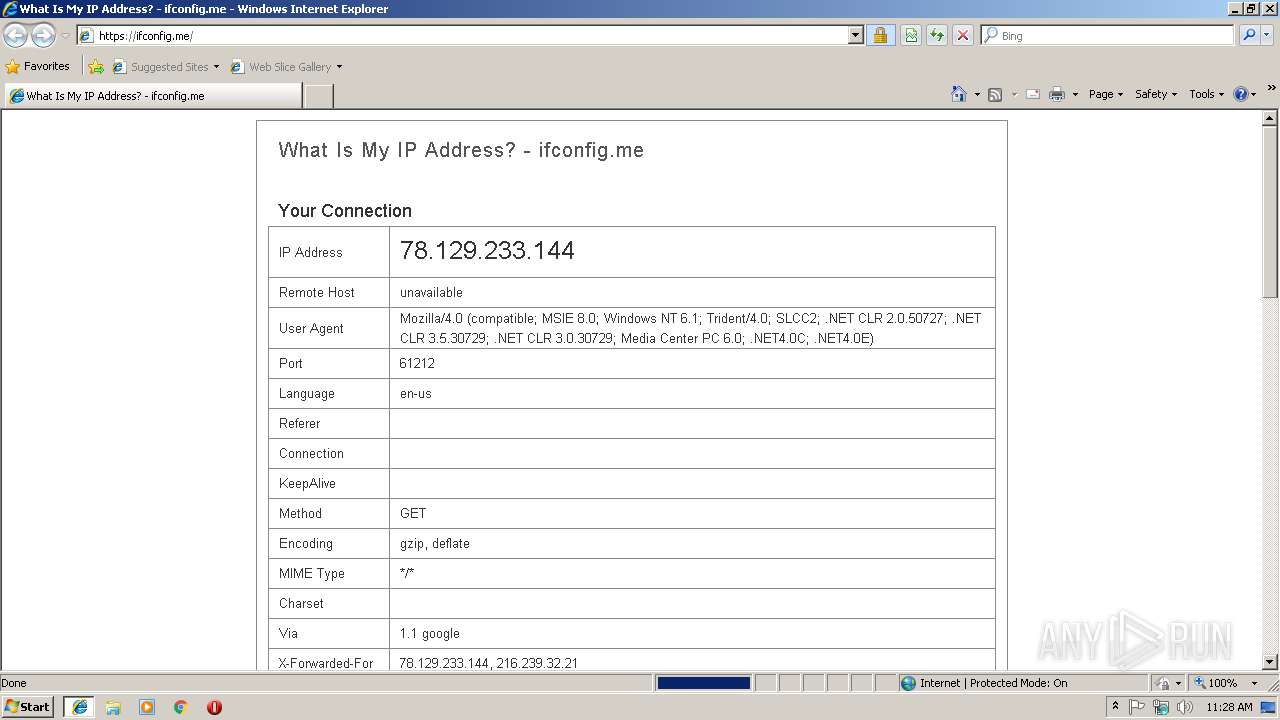Launch Google Chrome from taskbar
Screen dimensions: 1280x720
(181, 707)
